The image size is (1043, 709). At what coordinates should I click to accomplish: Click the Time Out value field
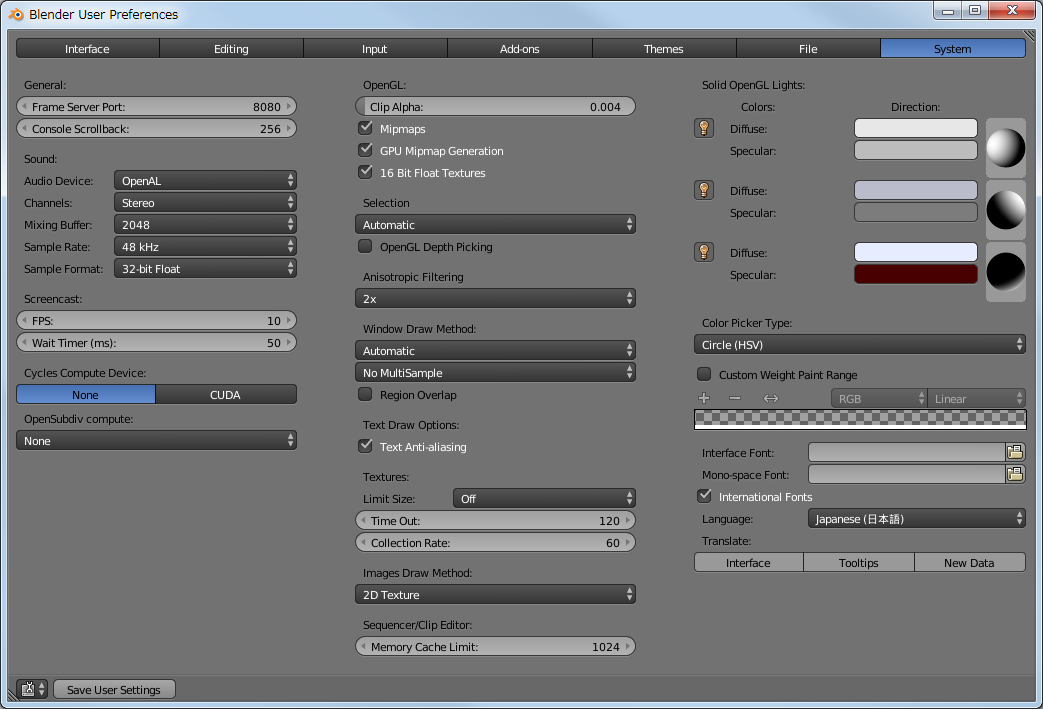496,520
